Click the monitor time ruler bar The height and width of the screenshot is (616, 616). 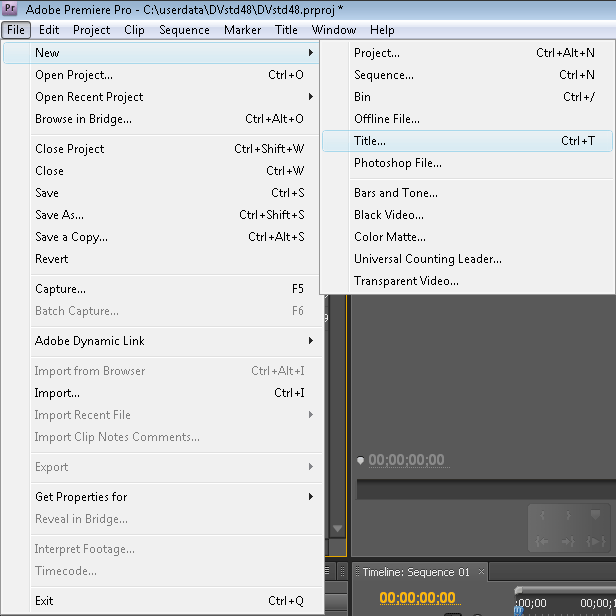[x=486, y=490]
